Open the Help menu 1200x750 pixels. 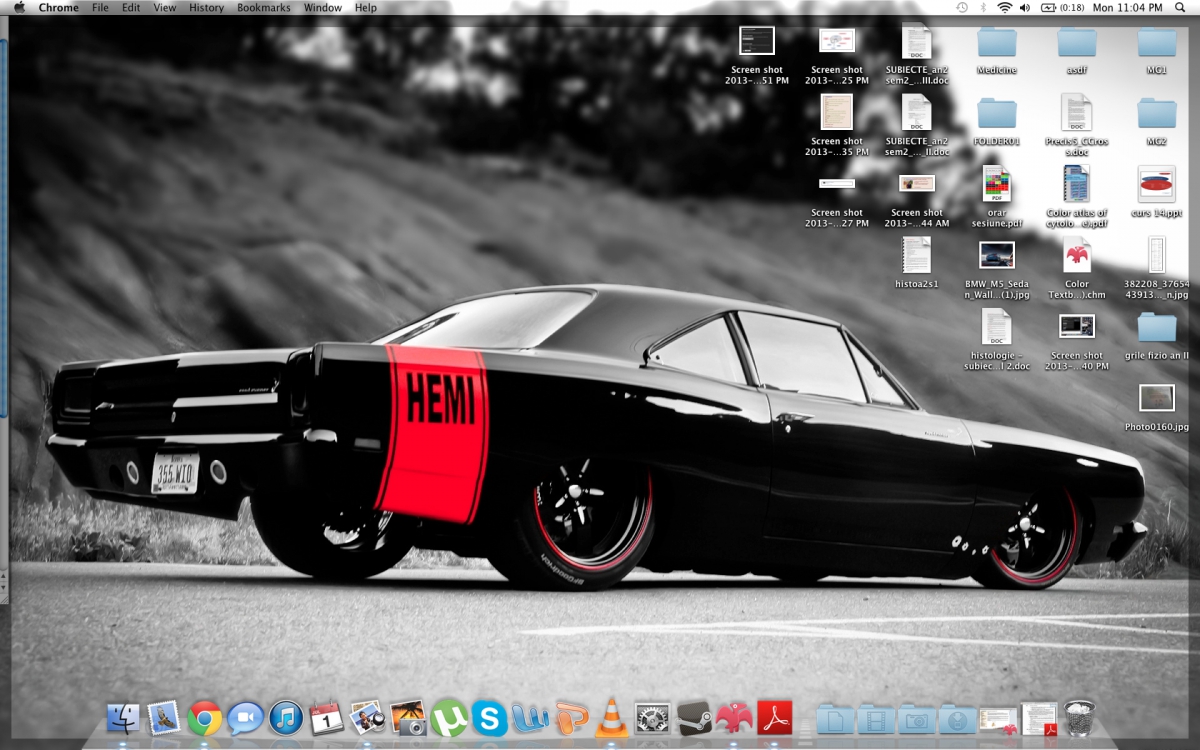click(366, 7)
